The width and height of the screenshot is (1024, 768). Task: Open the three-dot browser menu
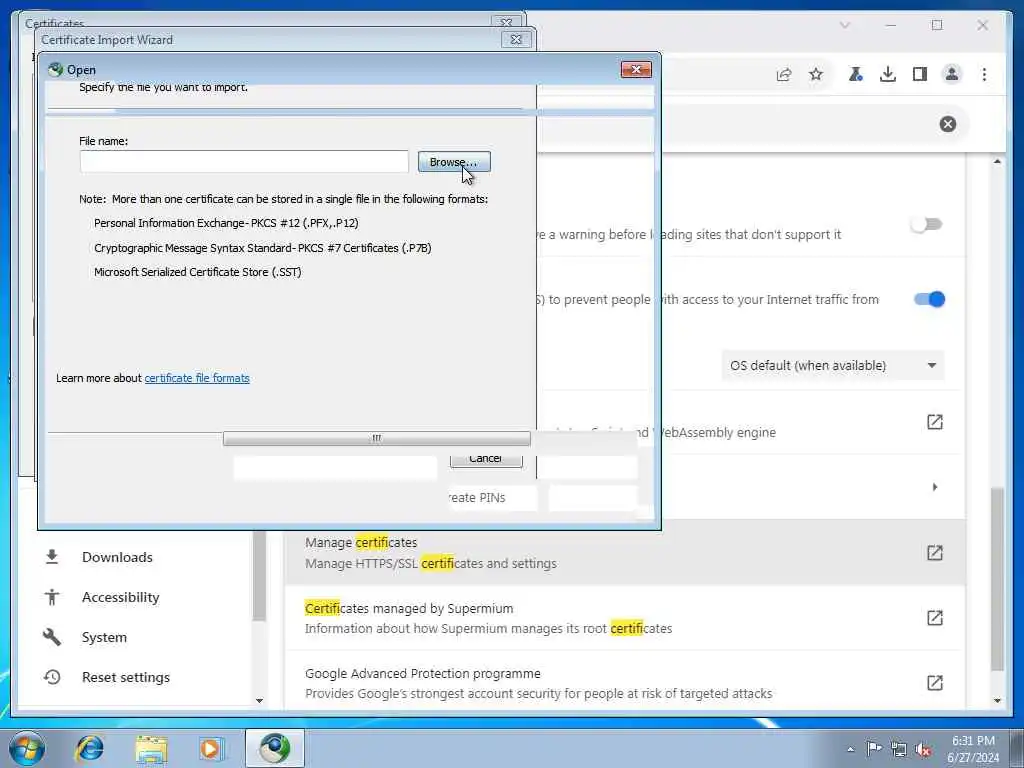coord(984,74)
